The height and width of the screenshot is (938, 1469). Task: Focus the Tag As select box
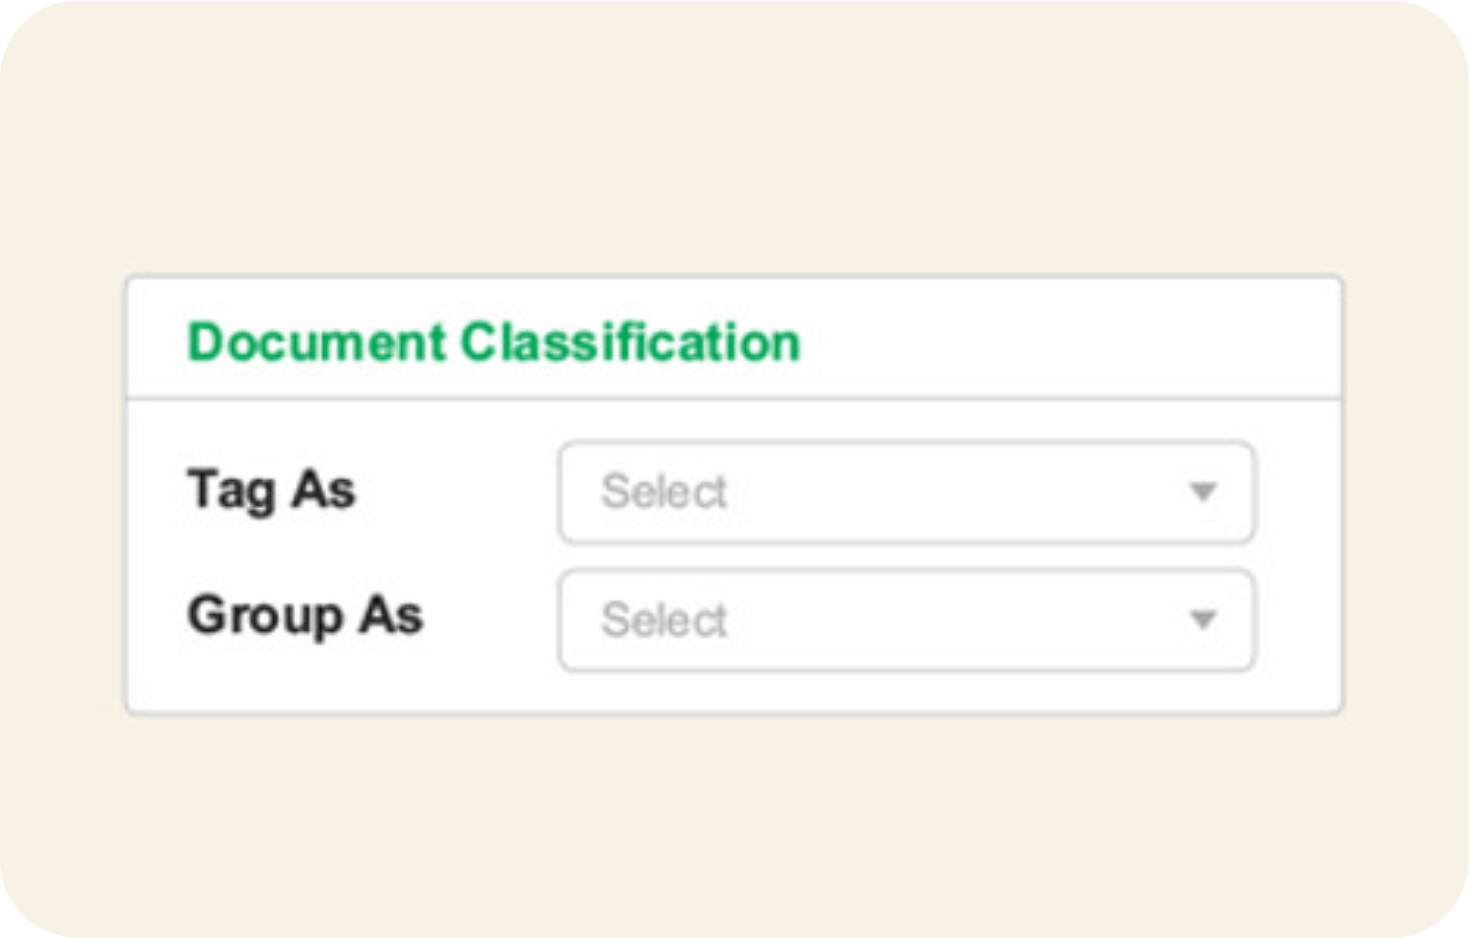coord(905,492)
